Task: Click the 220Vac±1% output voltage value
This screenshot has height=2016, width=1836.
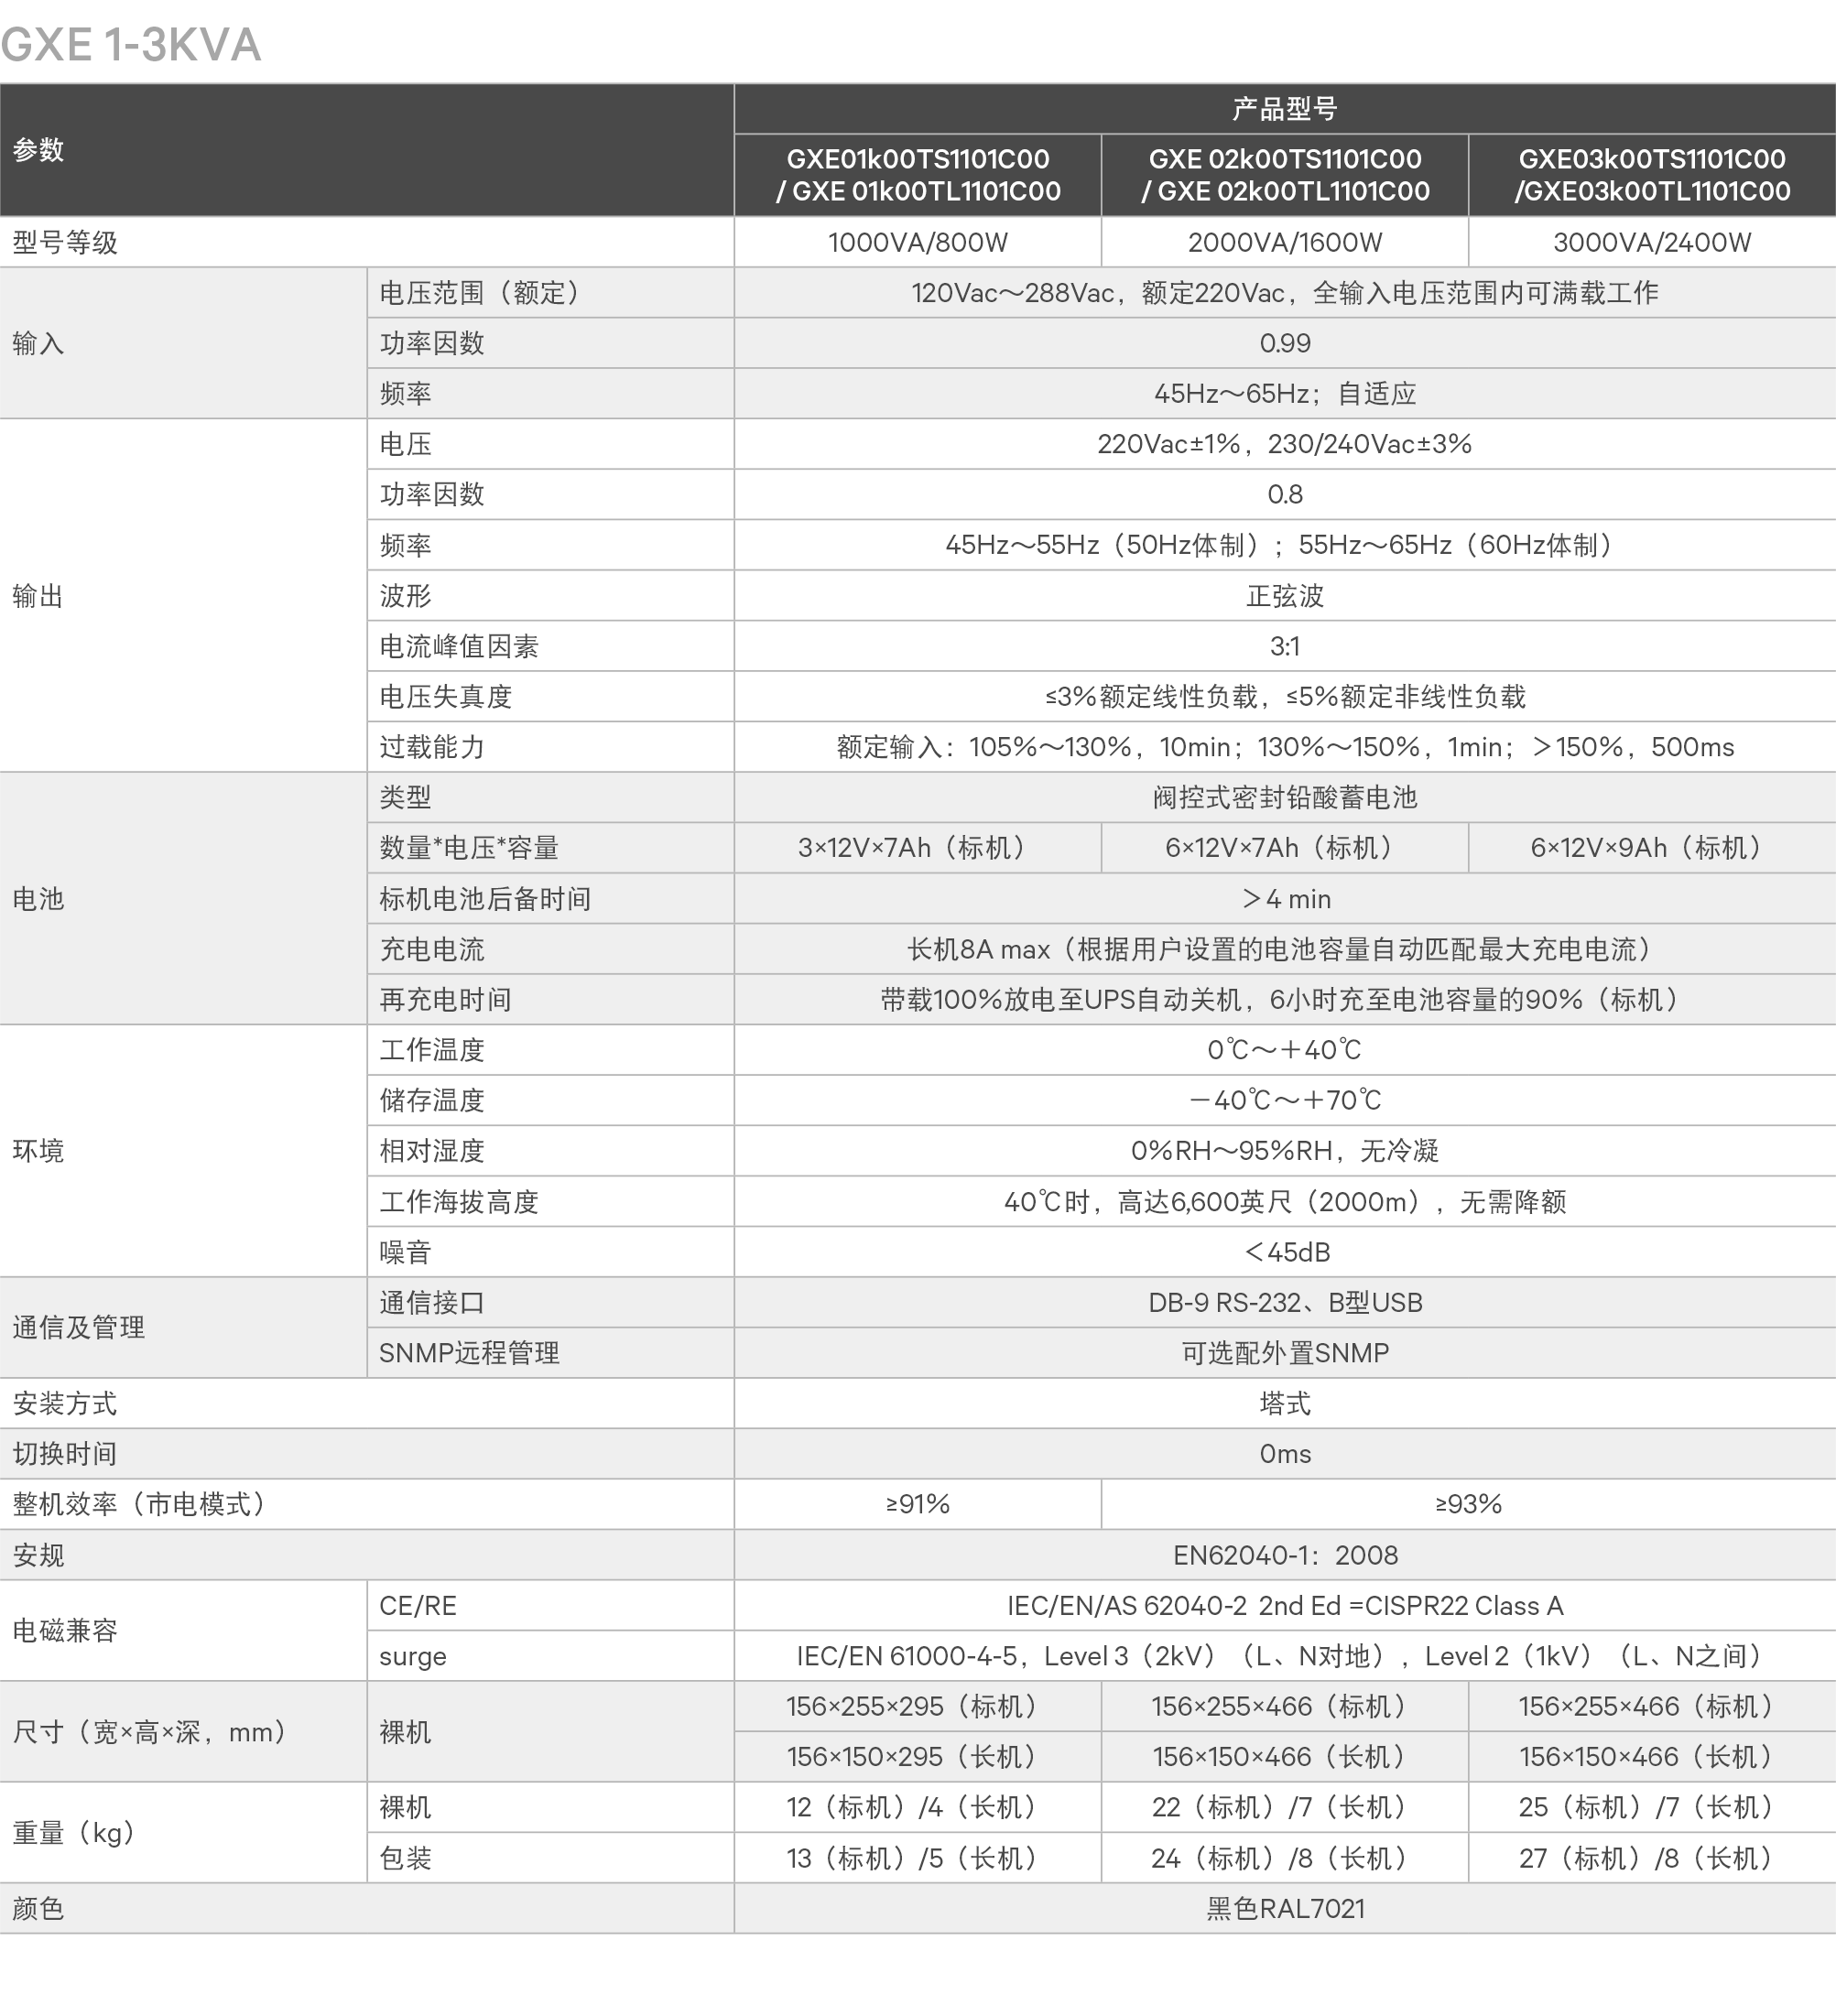Action: [x=1285, y=444]
